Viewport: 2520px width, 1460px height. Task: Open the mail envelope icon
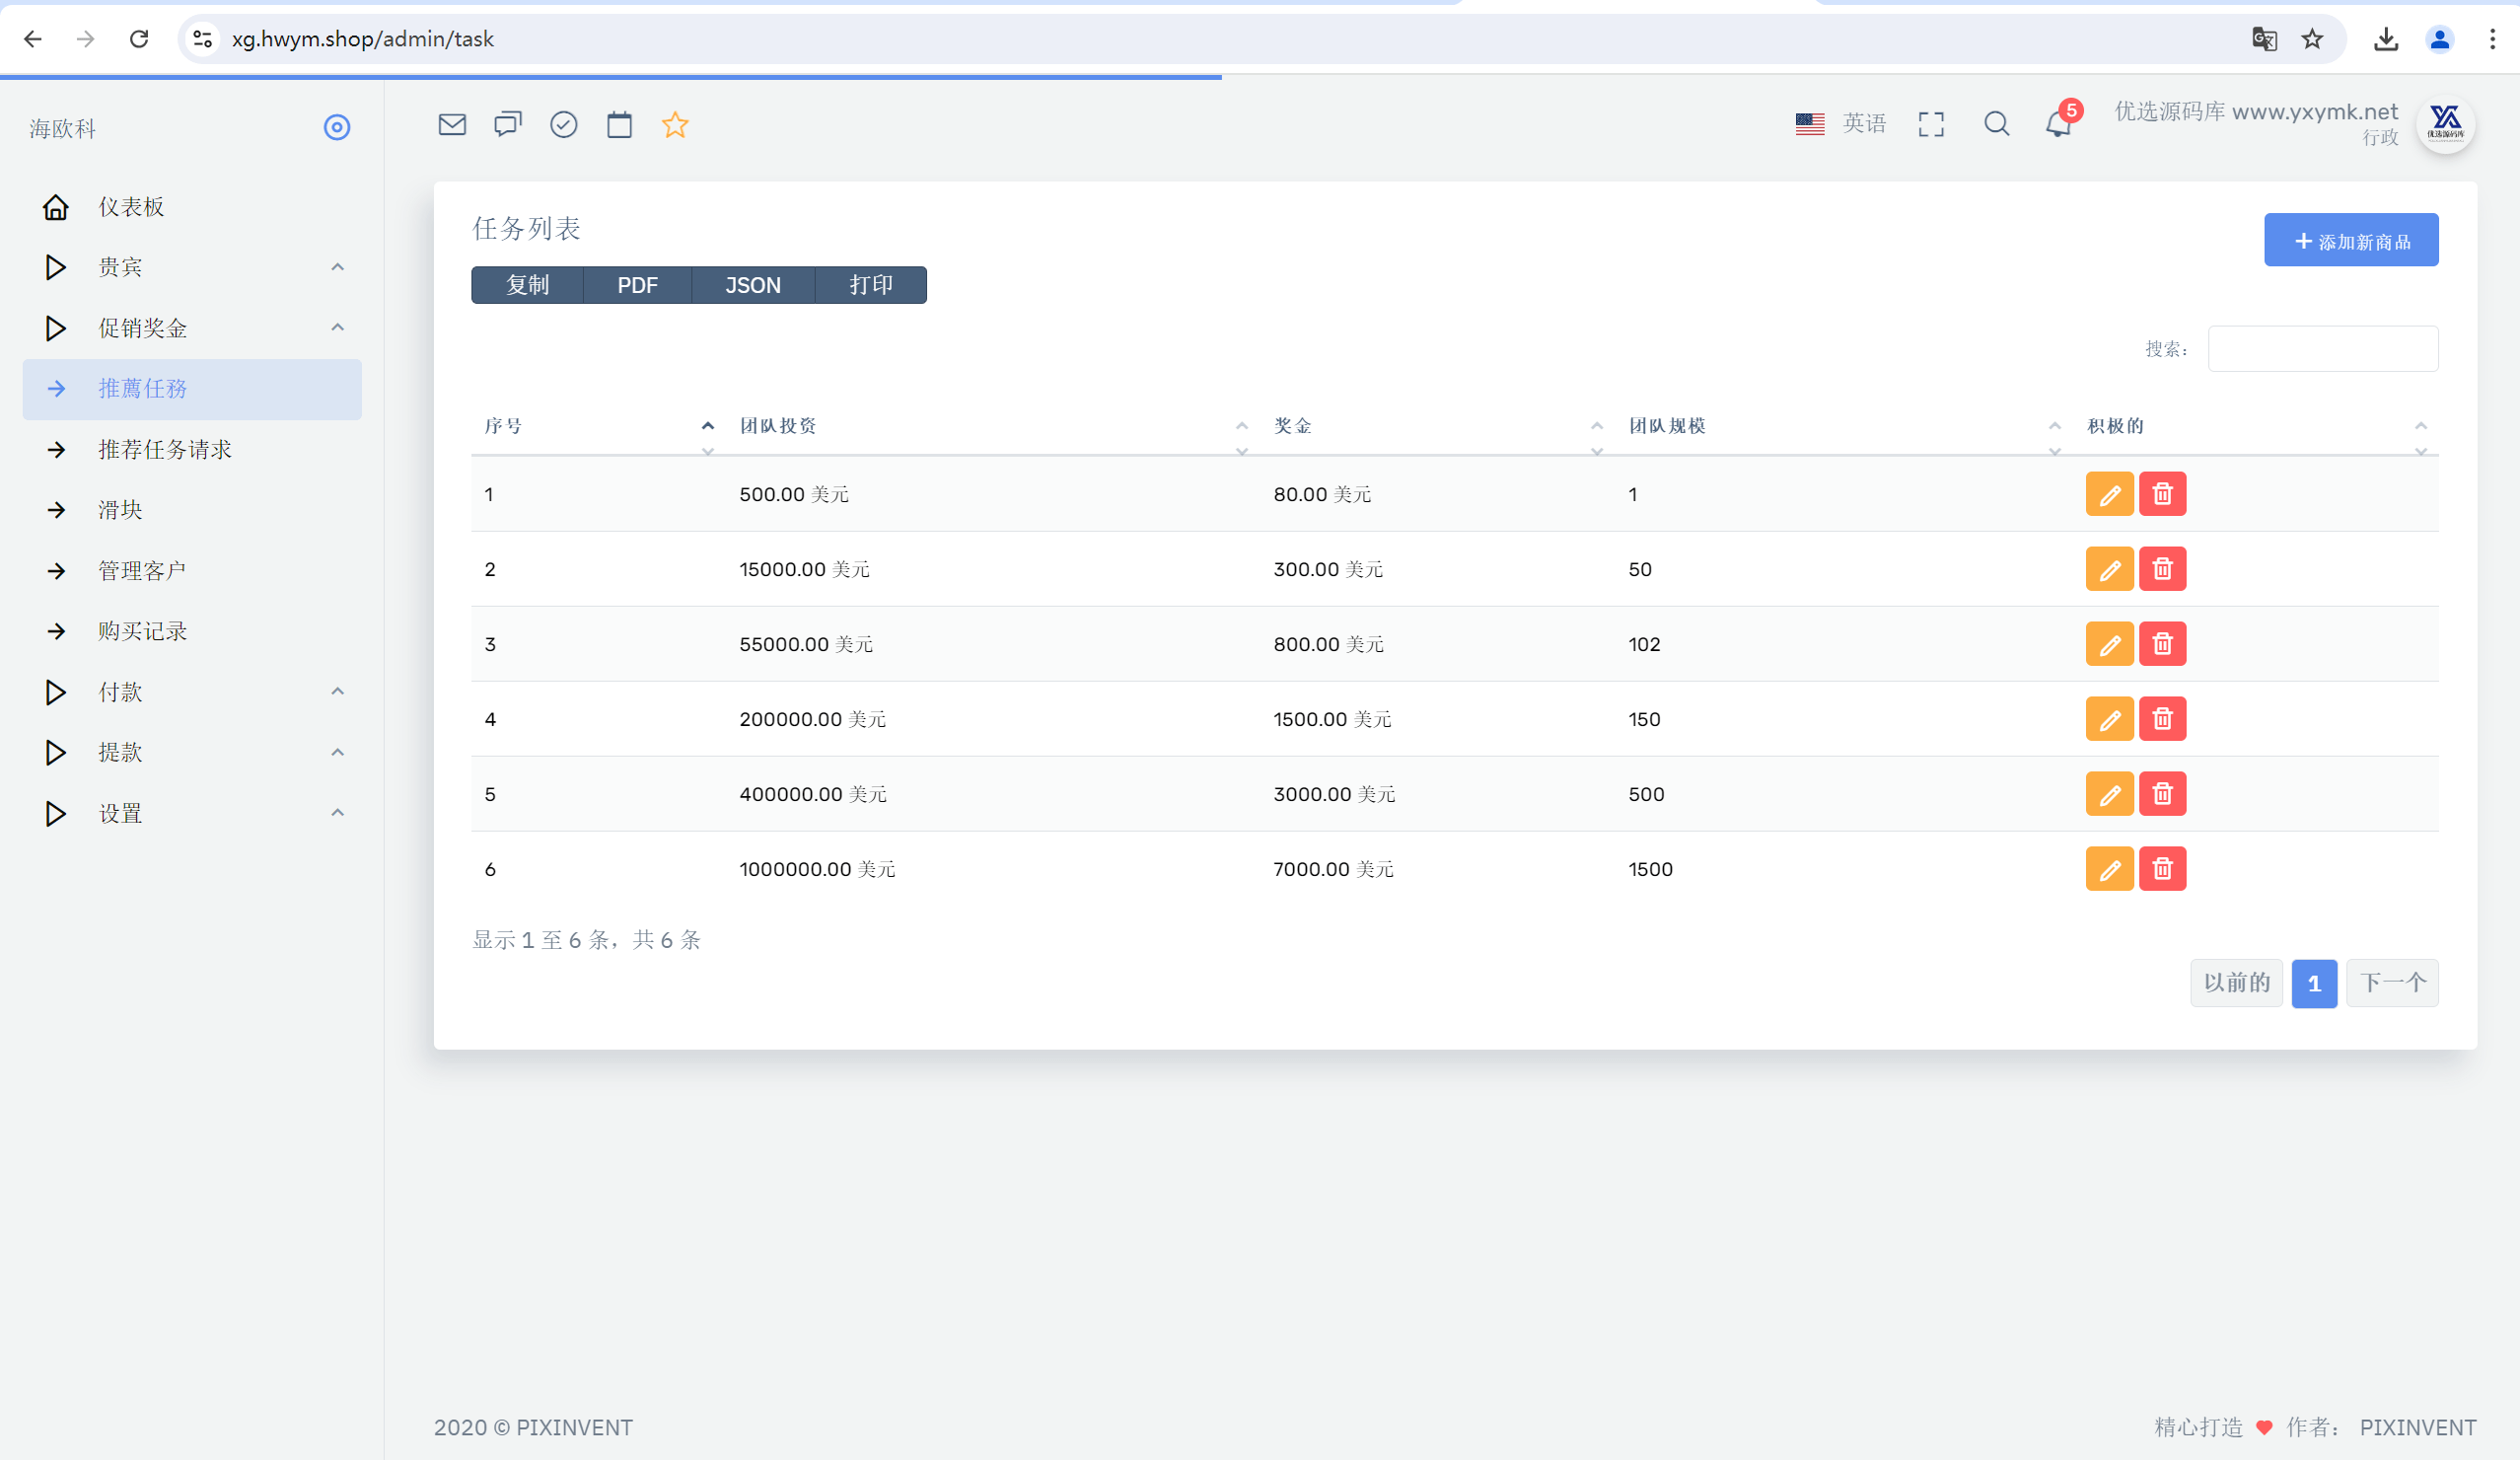point(452,125)
